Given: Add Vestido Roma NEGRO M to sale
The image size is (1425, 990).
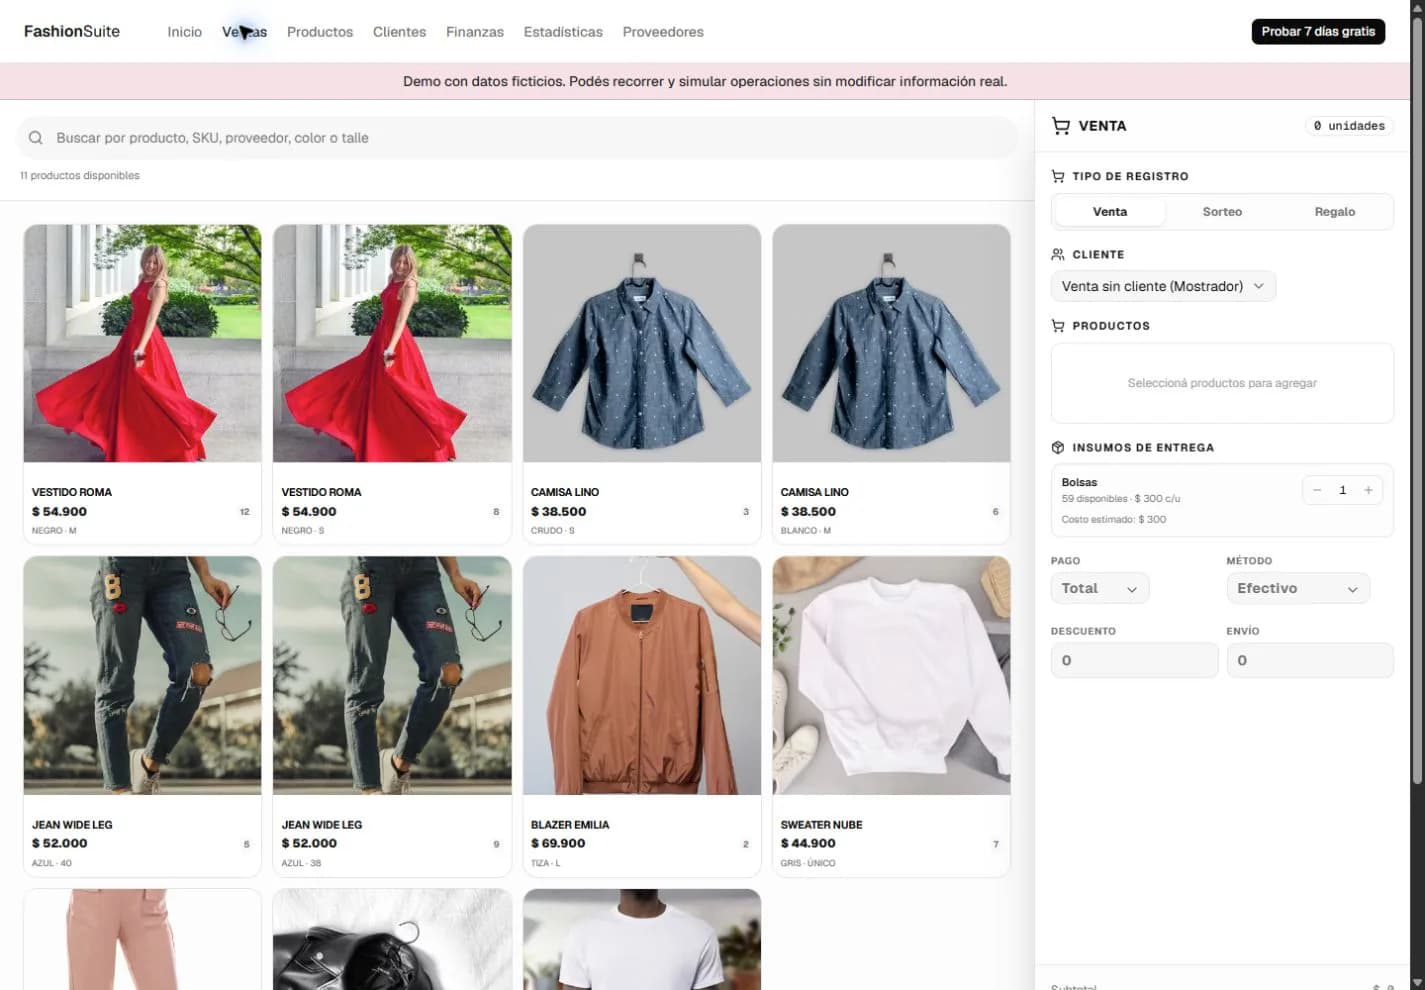Looking at the screenshot, I should click(x=142, y=384).
